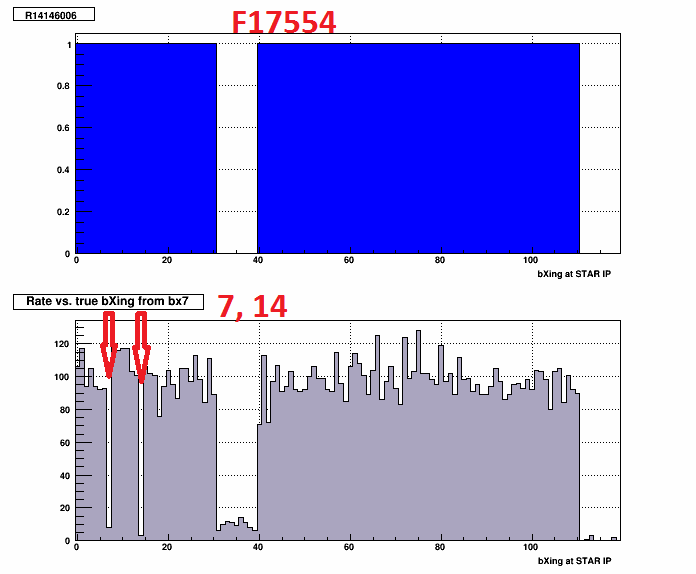Viewport: 696px width, 574px height.
Task: Click the y-axis value 80 on bottom plot
Action: 65,410
